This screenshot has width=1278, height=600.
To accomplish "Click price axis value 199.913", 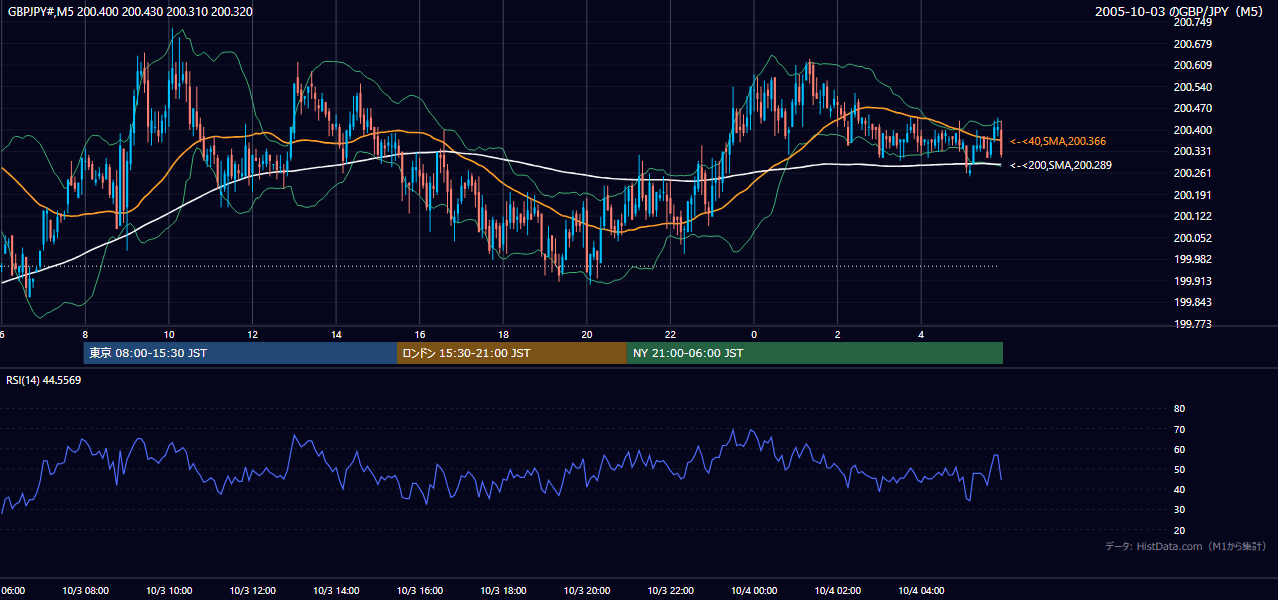I will click(x=1192, y=282).
